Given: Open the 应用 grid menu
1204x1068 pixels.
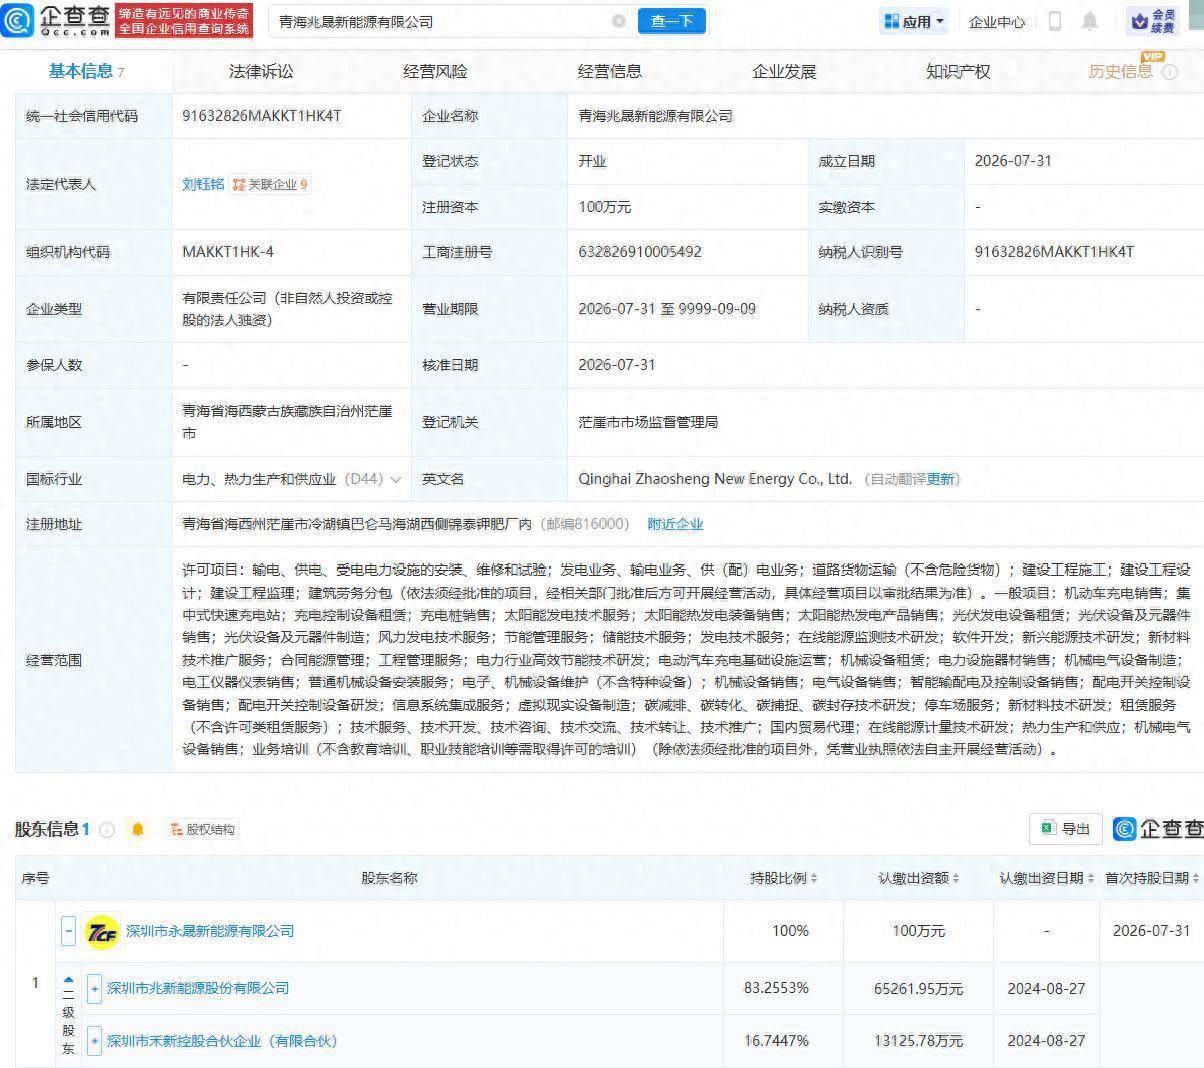Looking at the screenshot, I should point(913,21).
